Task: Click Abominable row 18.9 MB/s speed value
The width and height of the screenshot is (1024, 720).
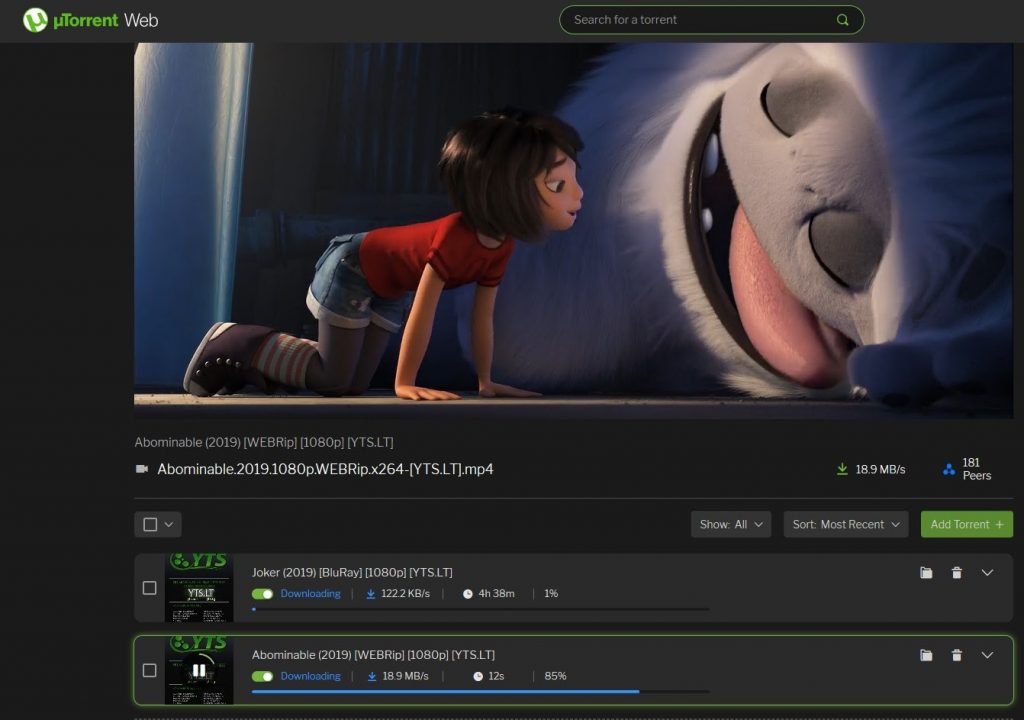Action: click(405, 676)
